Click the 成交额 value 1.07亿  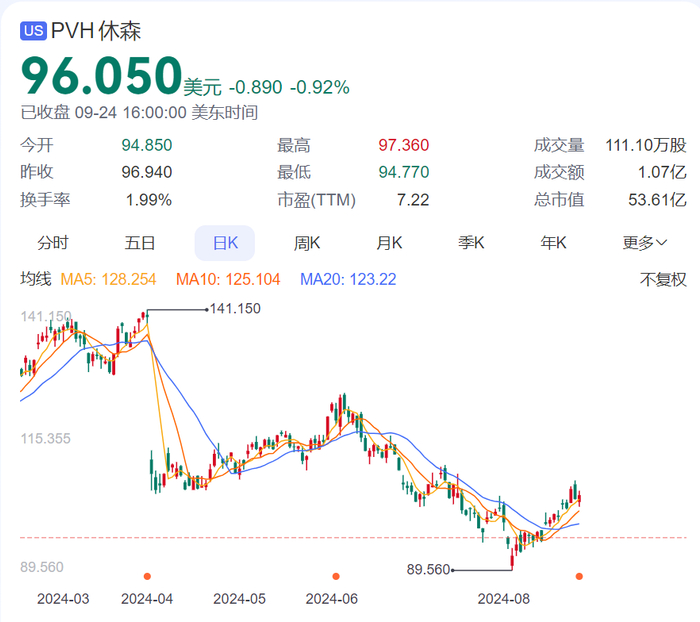662,172
